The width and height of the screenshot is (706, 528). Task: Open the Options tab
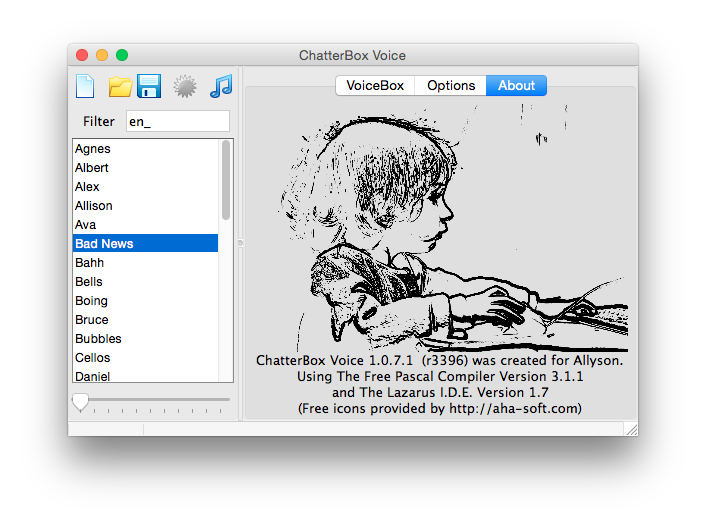(x=451, y=85)
